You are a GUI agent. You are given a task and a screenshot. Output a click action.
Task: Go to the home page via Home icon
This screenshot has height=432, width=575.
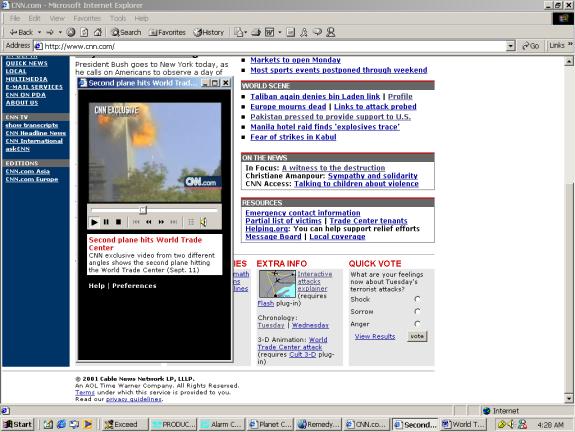coord(98,32)
